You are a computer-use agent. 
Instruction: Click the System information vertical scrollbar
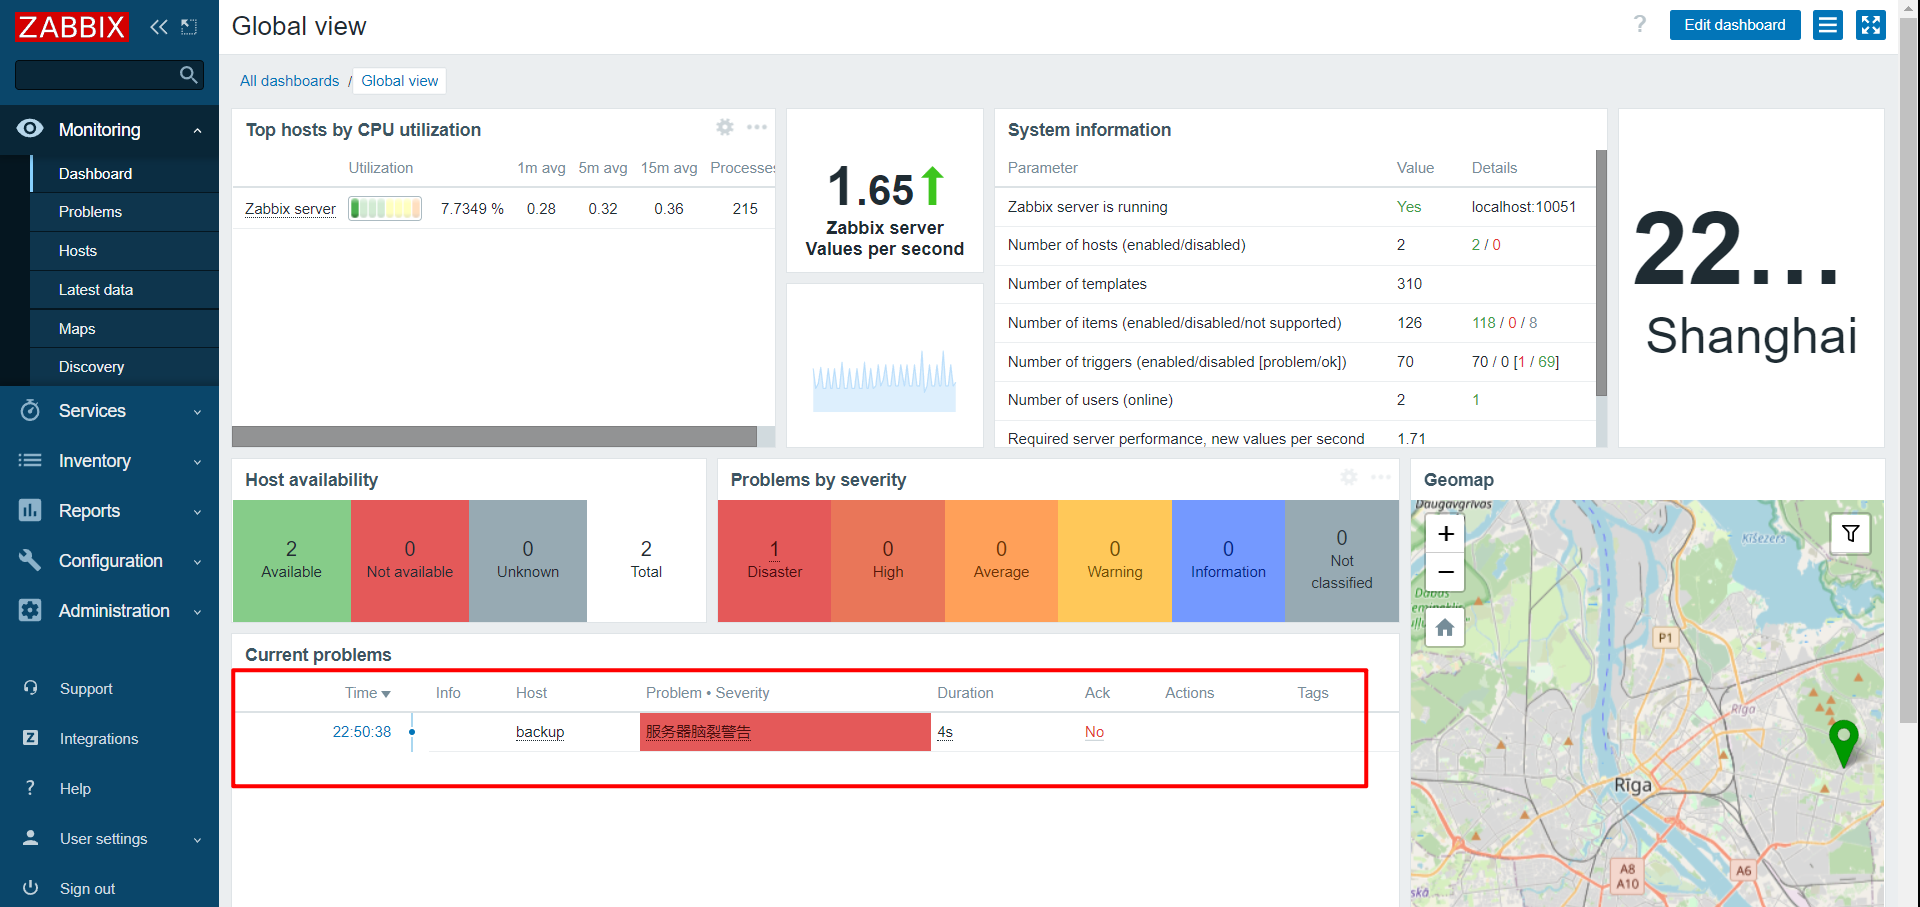(1601, 273)
